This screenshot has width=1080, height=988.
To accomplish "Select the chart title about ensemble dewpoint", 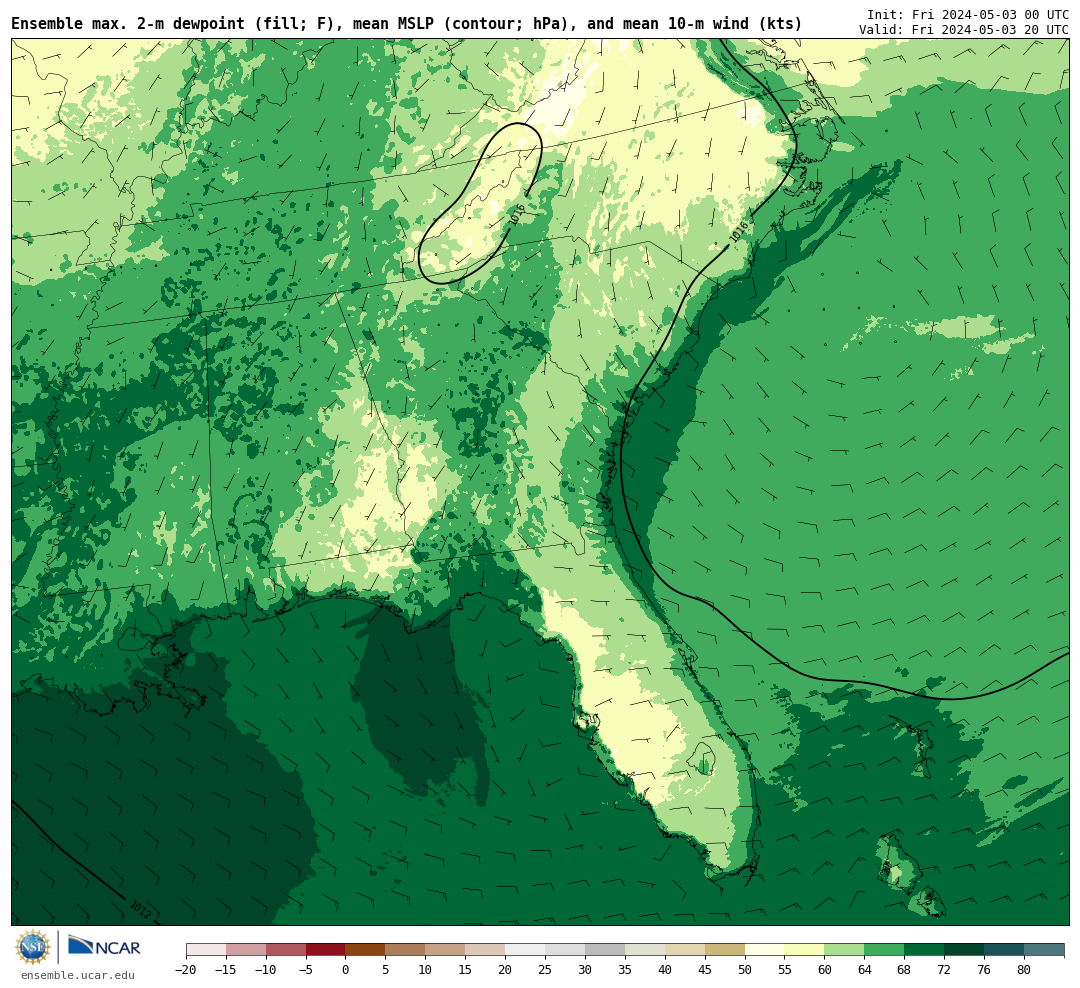I will (406, 24).
